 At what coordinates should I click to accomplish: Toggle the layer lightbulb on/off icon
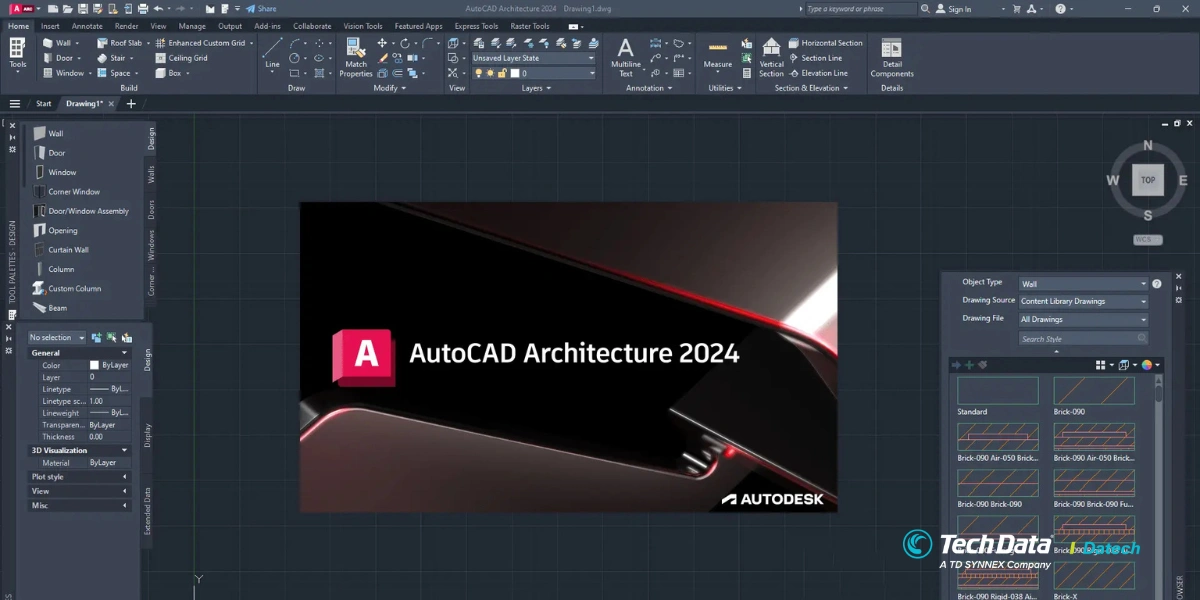[479, 73]
